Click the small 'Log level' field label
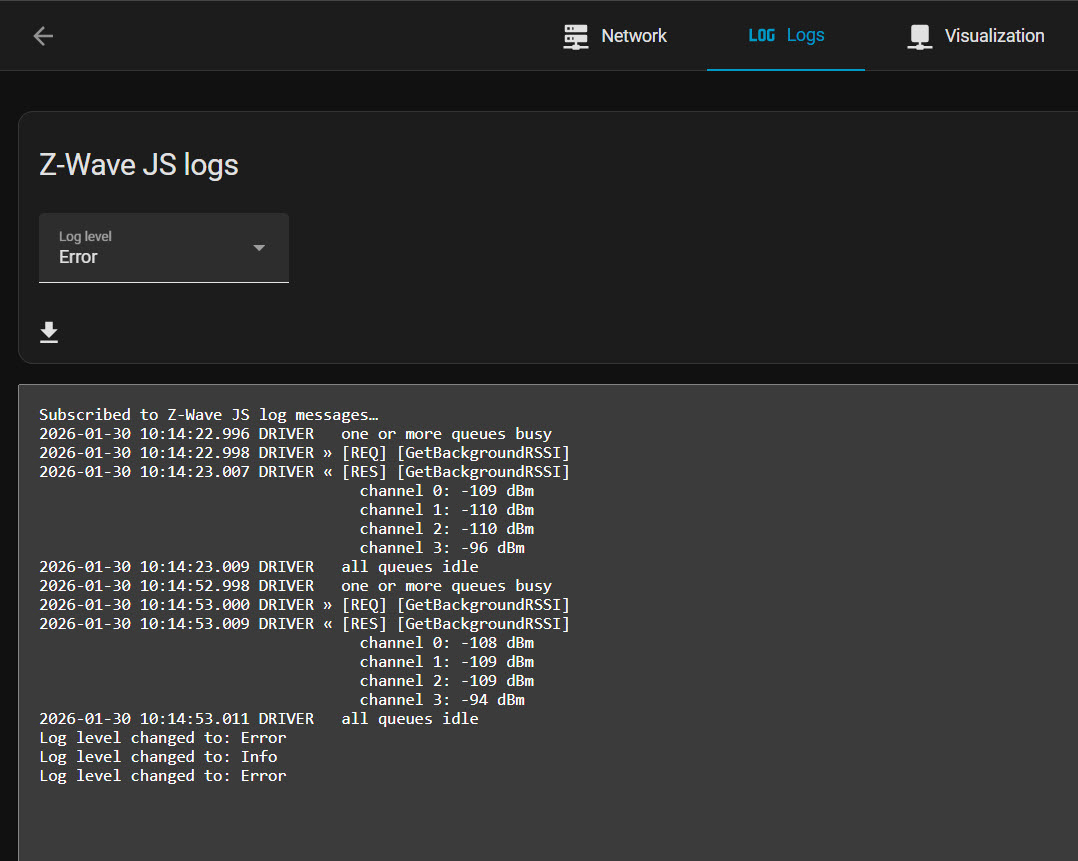The height and width of the screenshot is (861, 1078). (x=85, y=237)
